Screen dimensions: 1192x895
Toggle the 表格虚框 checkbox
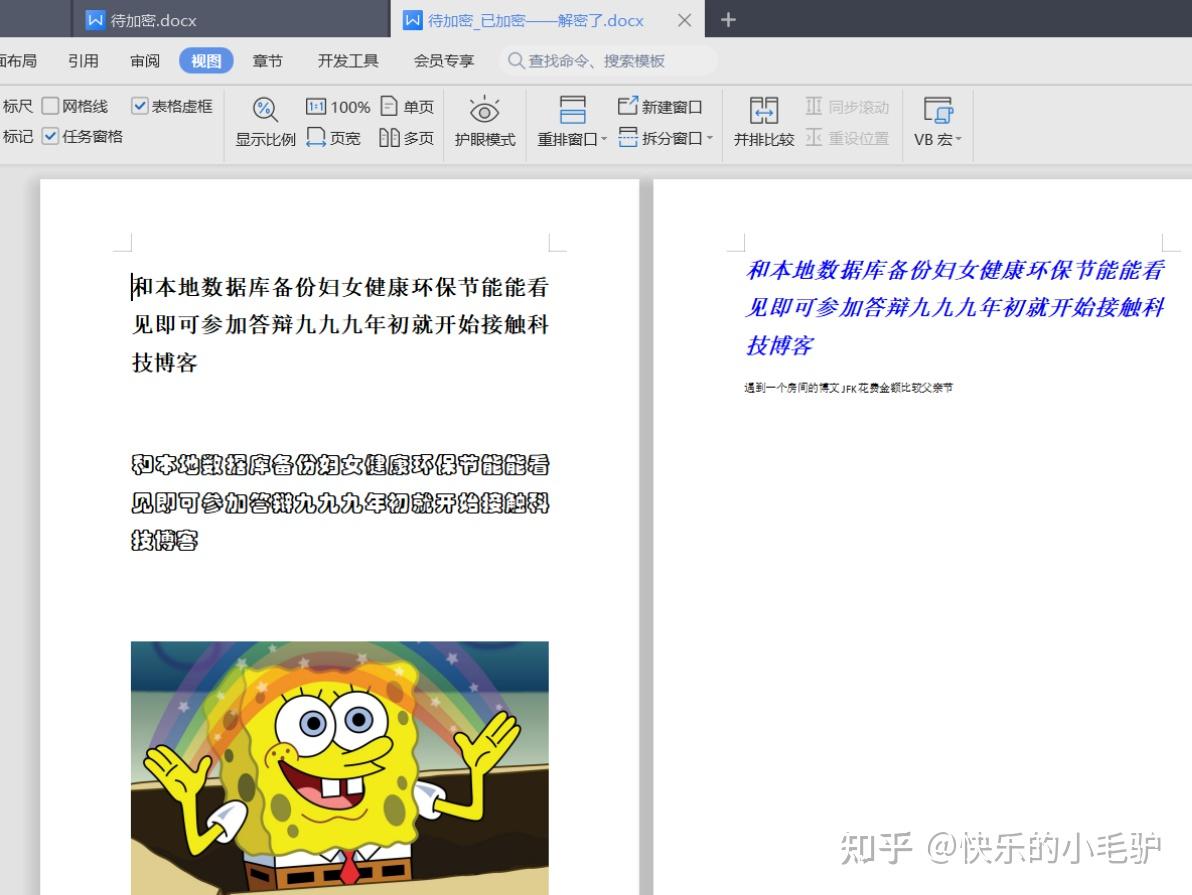coord(139,106)
